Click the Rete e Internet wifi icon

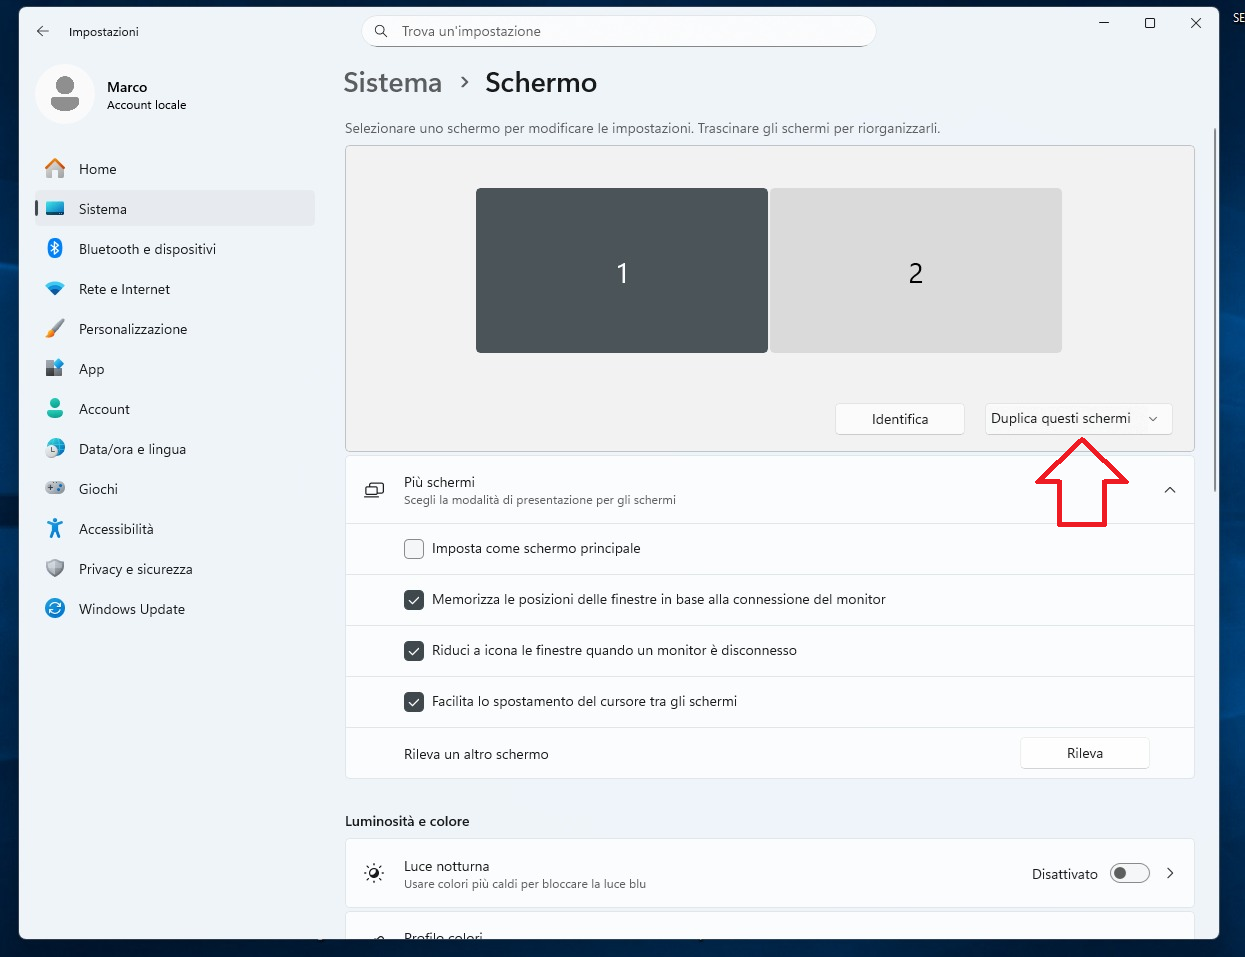(55, 289)
